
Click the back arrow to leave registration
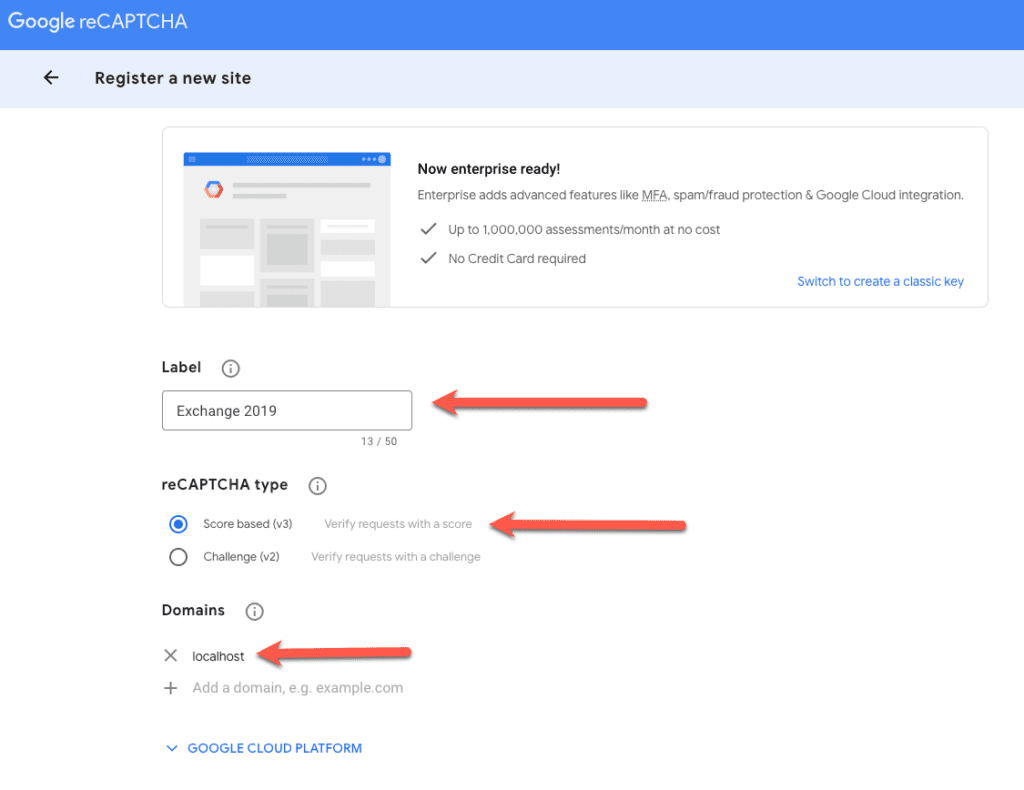51,77
